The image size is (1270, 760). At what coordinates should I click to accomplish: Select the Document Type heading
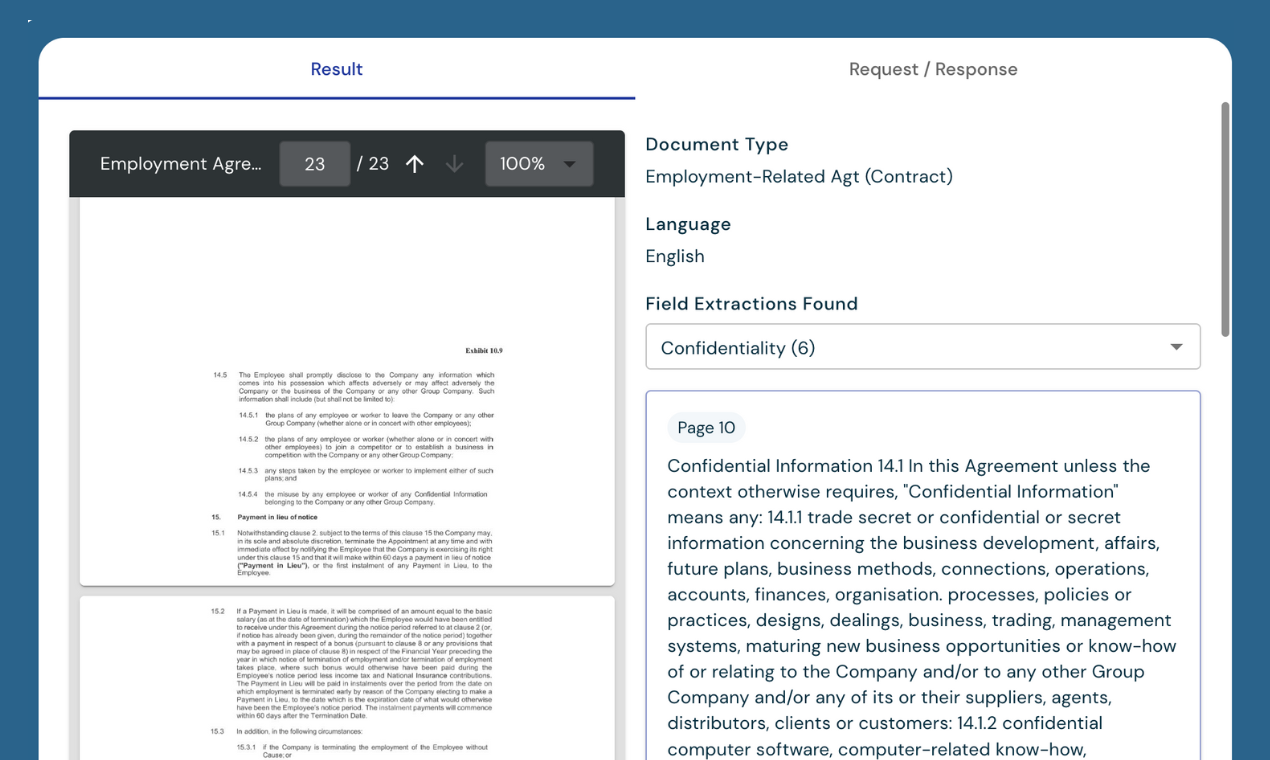click(x=717, y=144)
